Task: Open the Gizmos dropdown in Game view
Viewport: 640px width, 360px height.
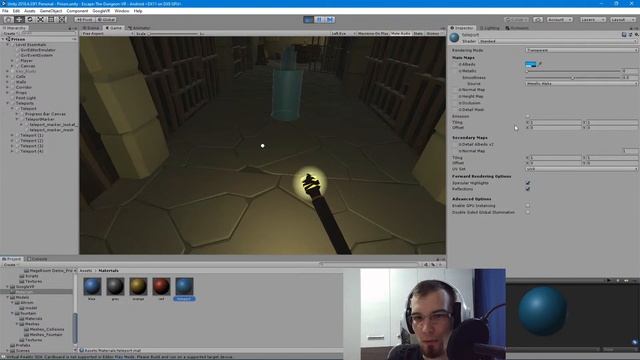Action: (x=434, y=33)
